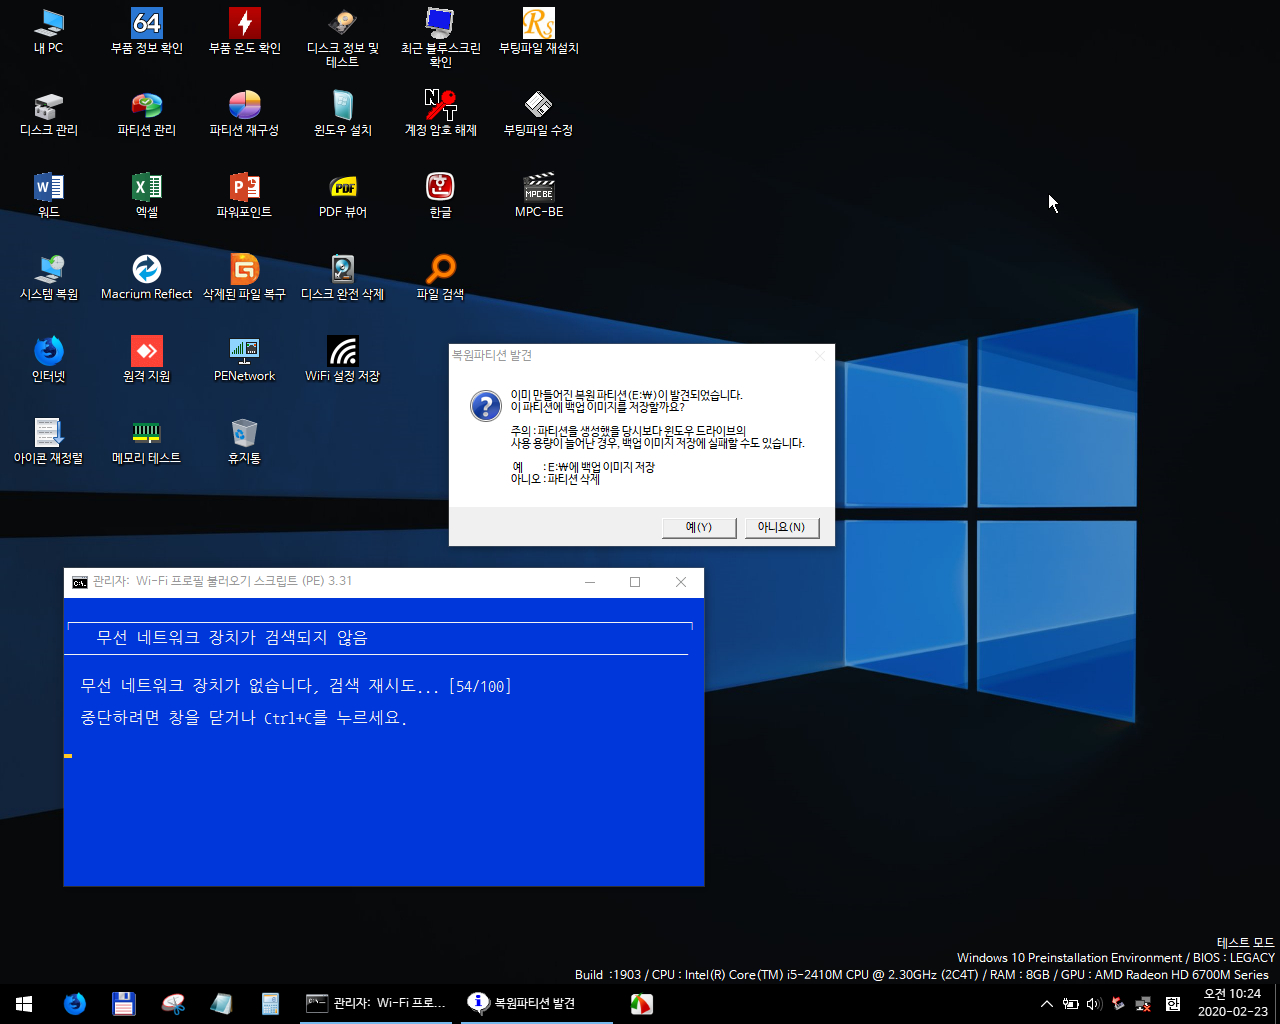Viewport: 1280px width, 1024px height.
Task: Toggle the 한 input language indicator
Action: pyautogui.click(x=1173, y=1004)
